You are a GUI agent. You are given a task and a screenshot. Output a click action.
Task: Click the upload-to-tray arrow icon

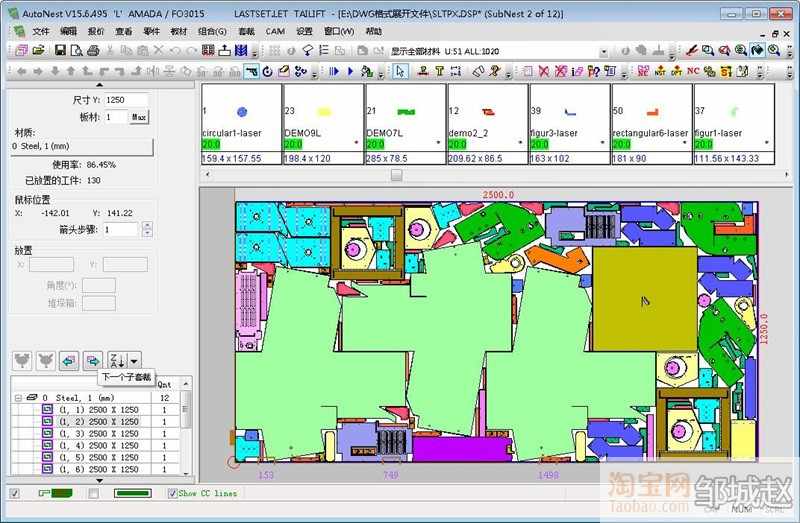click(x=224, y=51)
